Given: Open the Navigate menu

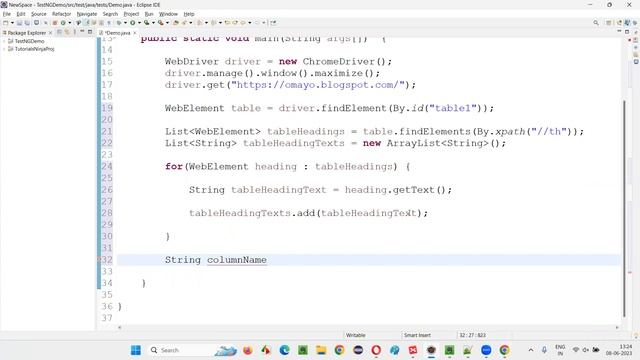Looking at the screenshot, I should pos(87,14).
